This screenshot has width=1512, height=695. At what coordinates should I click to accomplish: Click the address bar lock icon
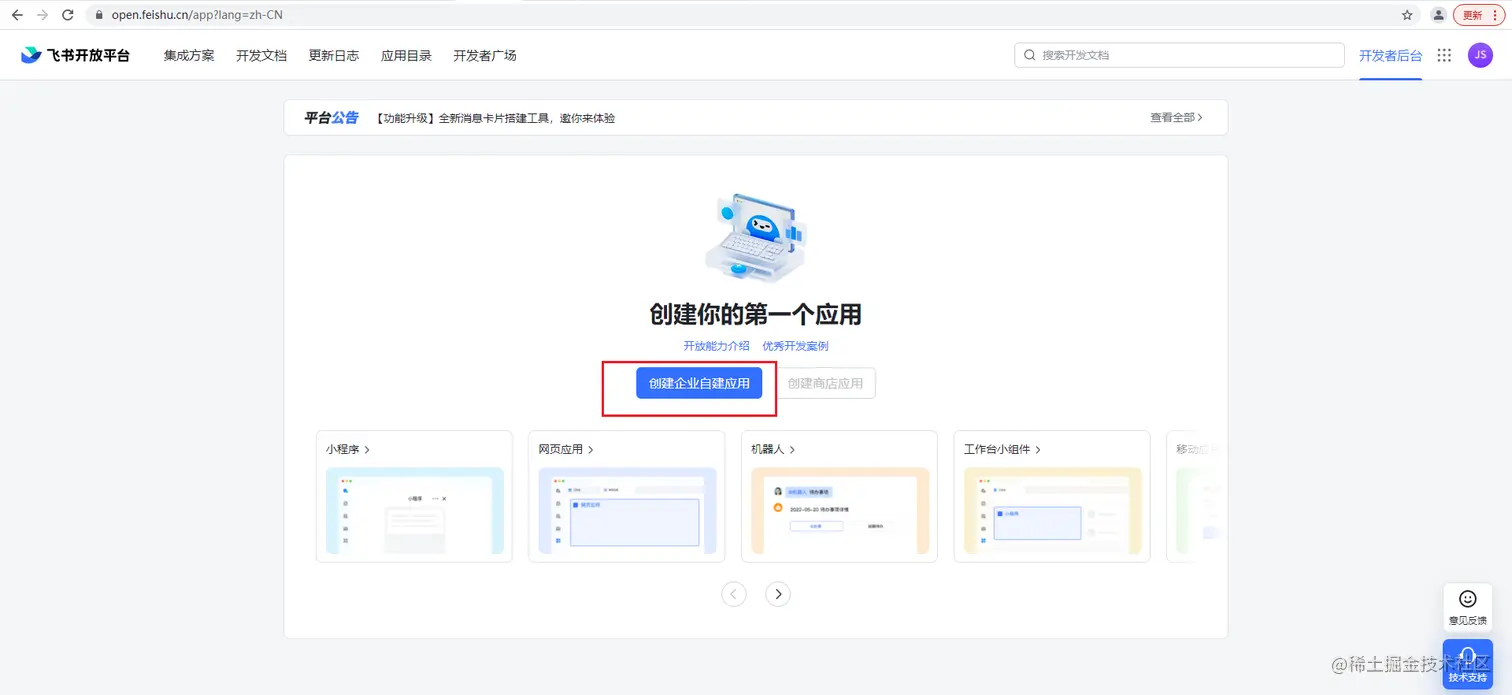pyautogui.click(x=98, y=15)
